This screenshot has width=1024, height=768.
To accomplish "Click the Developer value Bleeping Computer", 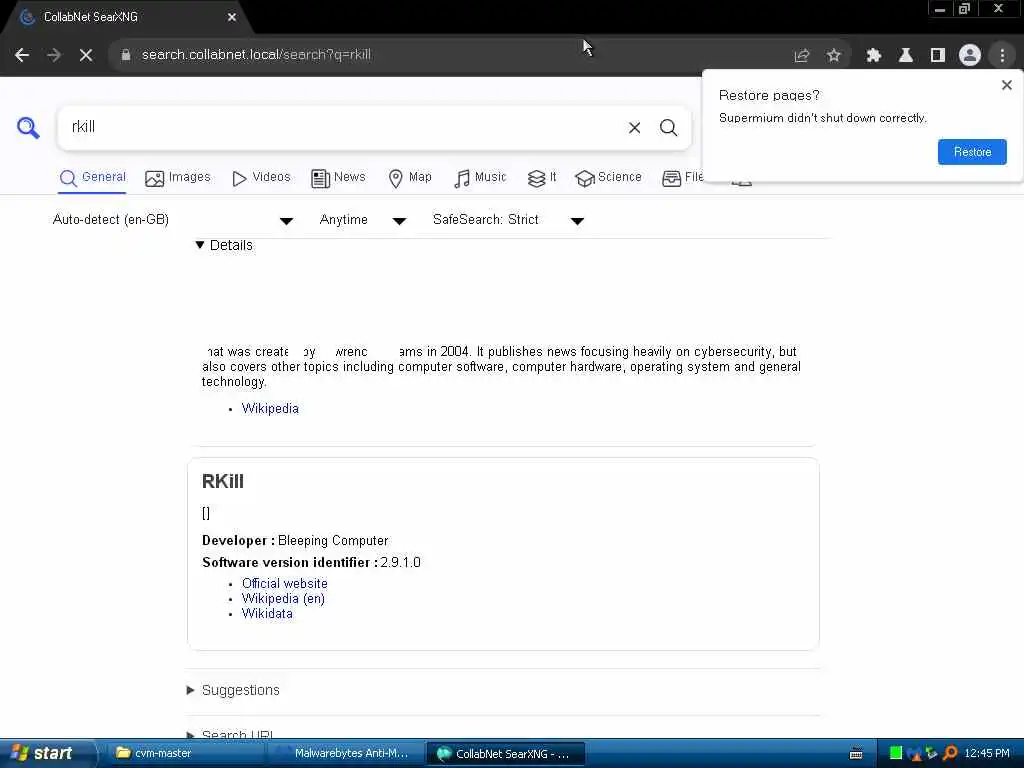I will [x=333, y=541].
